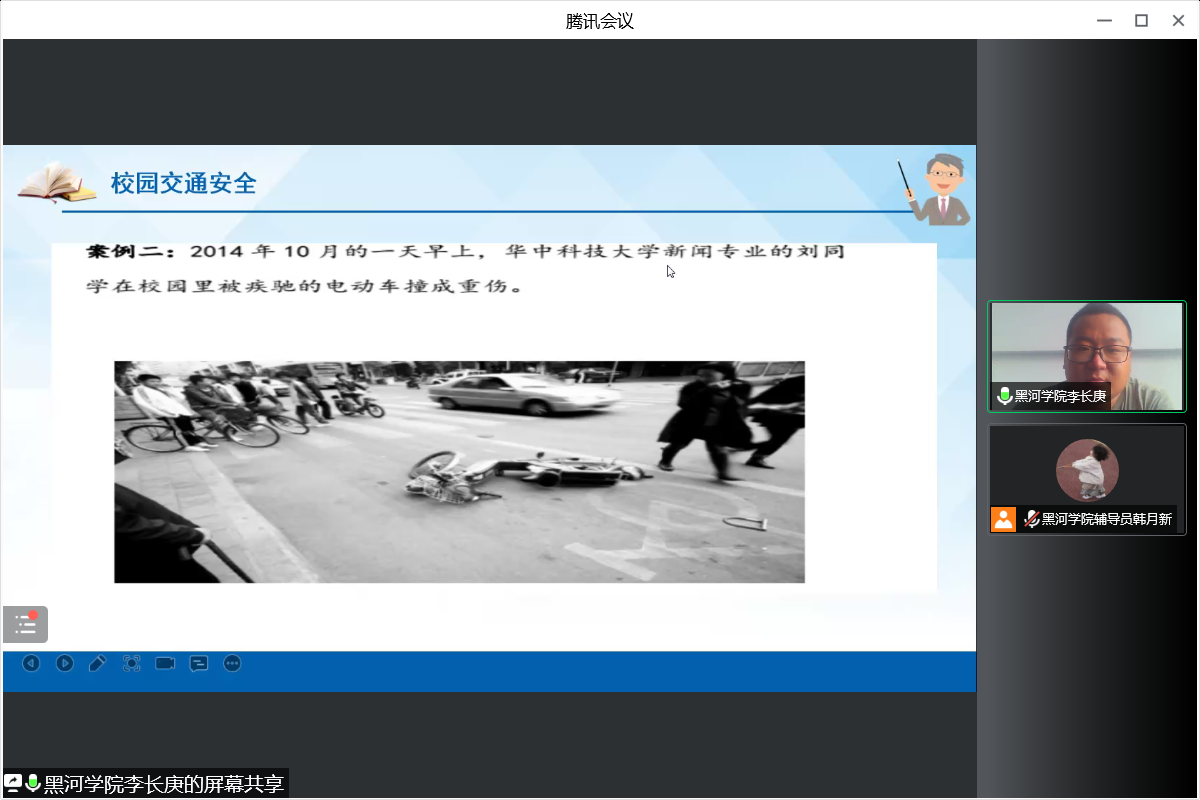Open the floating list menu with red dot
The height and width of the screenshot is (800, 1200).
coord(25,625)
